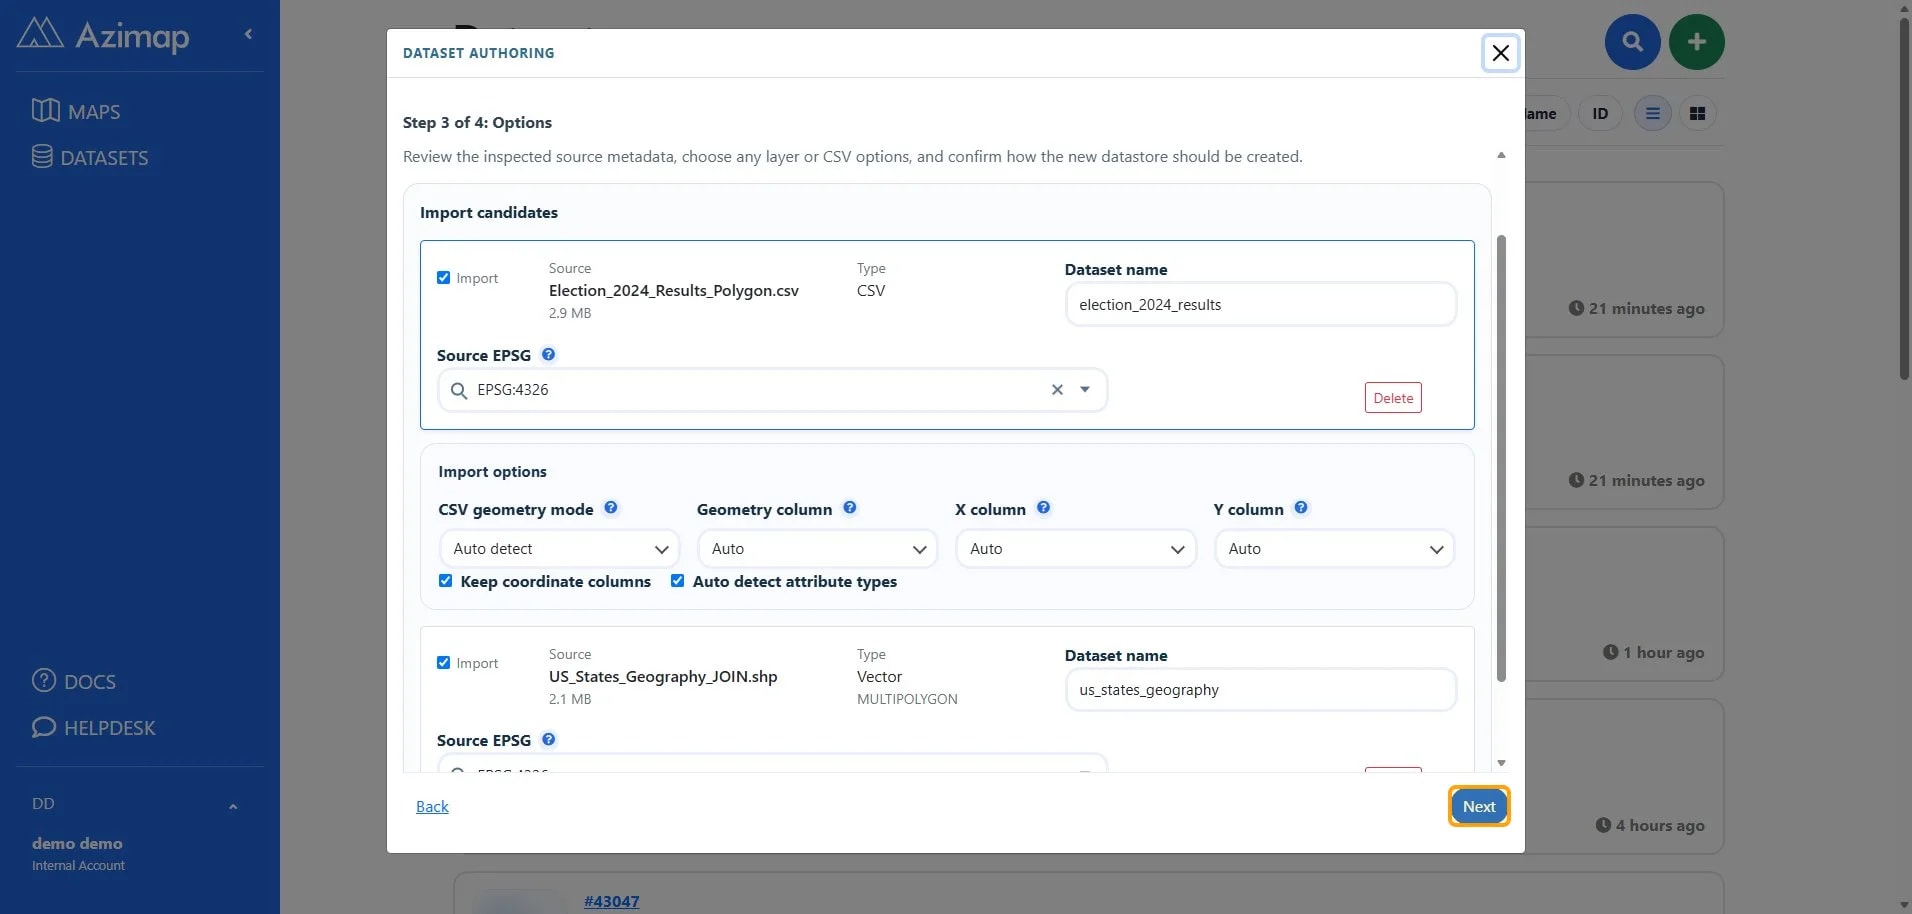Image resolution: width=1912 pixels, height=914 pixels.
Task: Click the Next button
Action: tap(1479, 807)
